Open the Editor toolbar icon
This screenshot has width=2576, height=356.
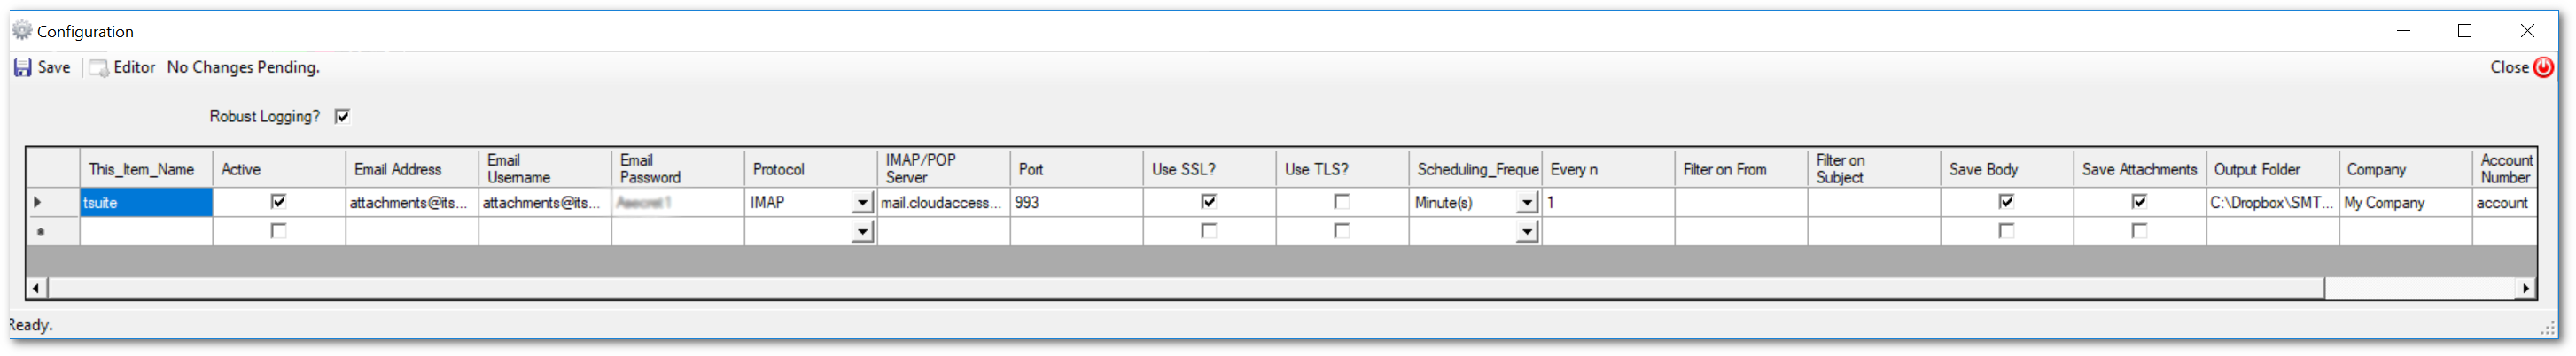tap(98, 68)
